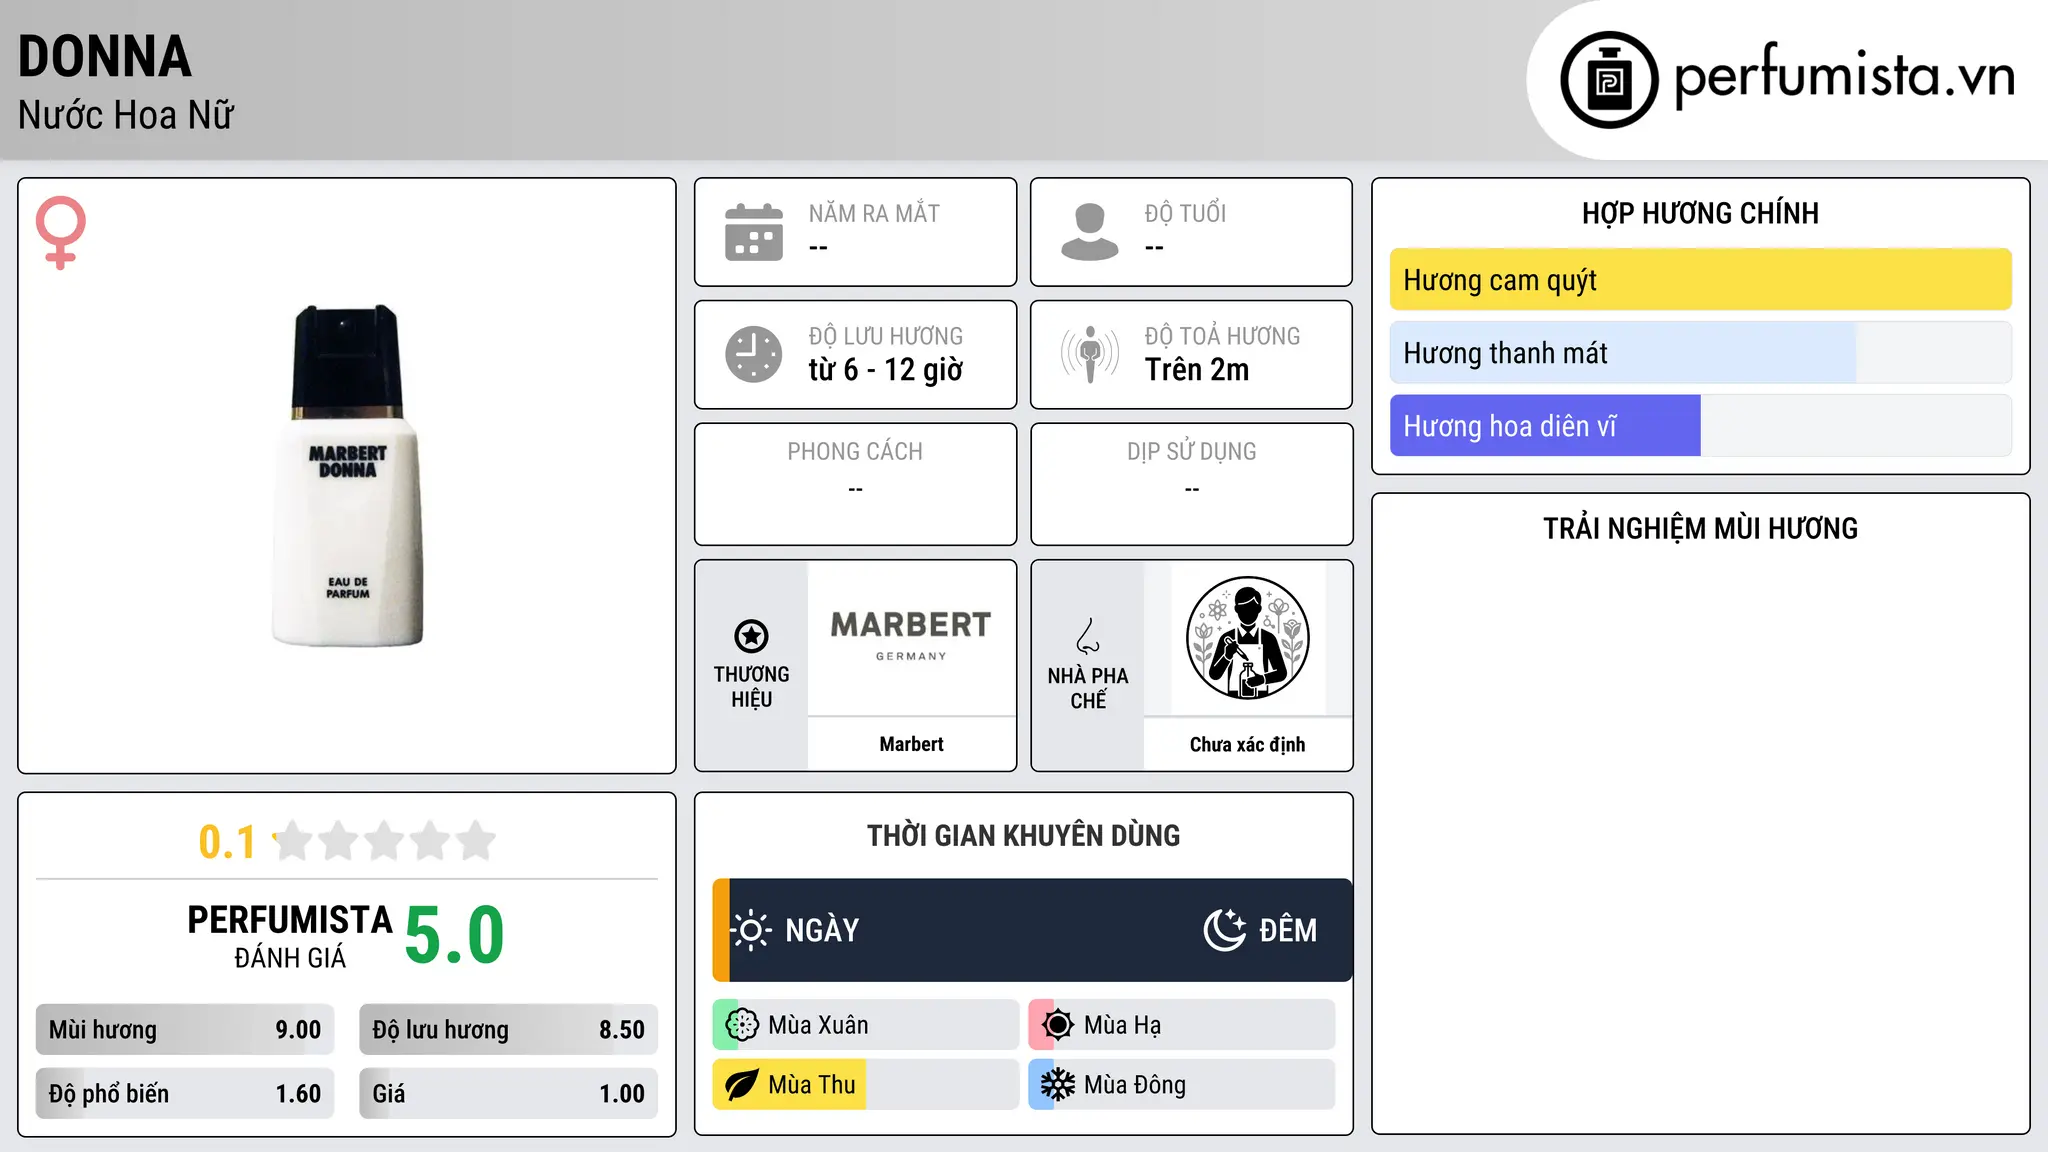This screenshot has height=1152, width=2048.
Task: Click the perfumista.vn site name
Action: pyautogui.click(x=1844, y=76)
